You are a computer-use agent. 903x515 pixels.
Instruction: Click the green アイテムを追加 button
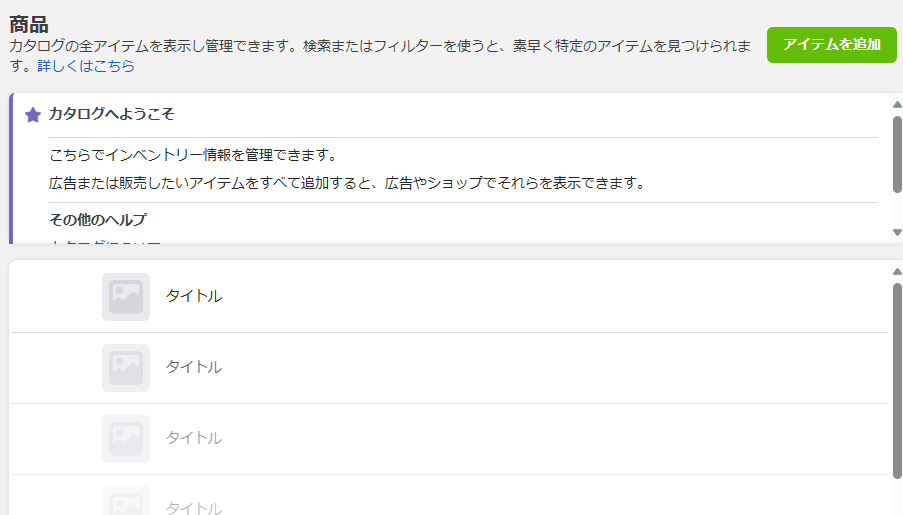(832, 44)
